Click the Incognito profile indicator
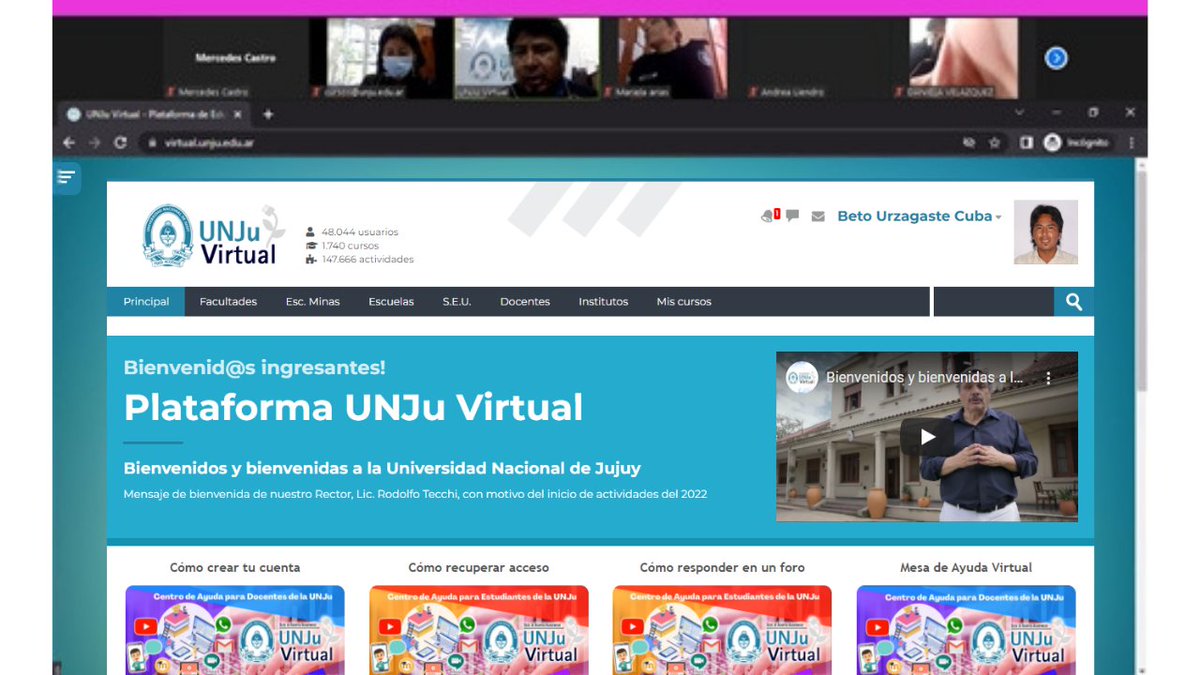The image size is (1200, 675). 1076,143
